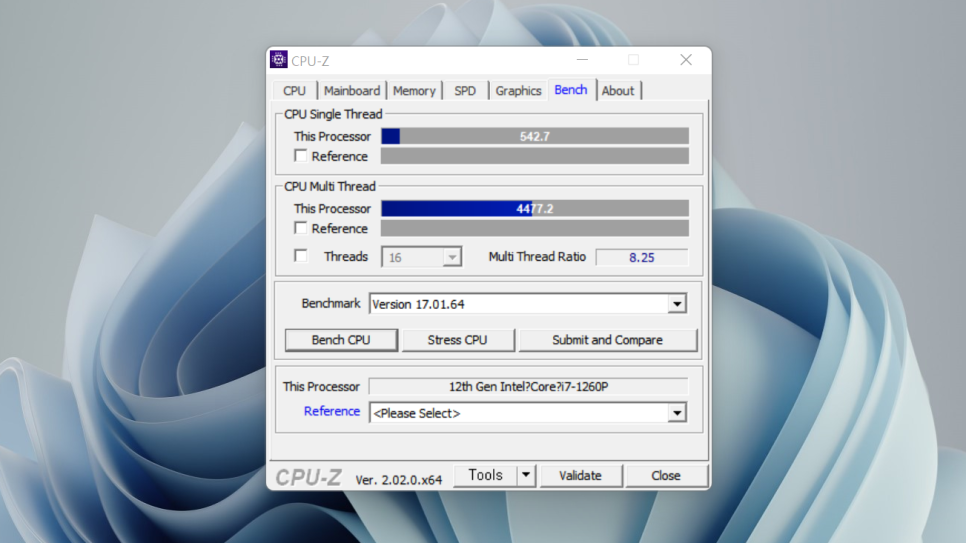Click Submit and Compare
The image size is (966, 543).
coord(607,340)
